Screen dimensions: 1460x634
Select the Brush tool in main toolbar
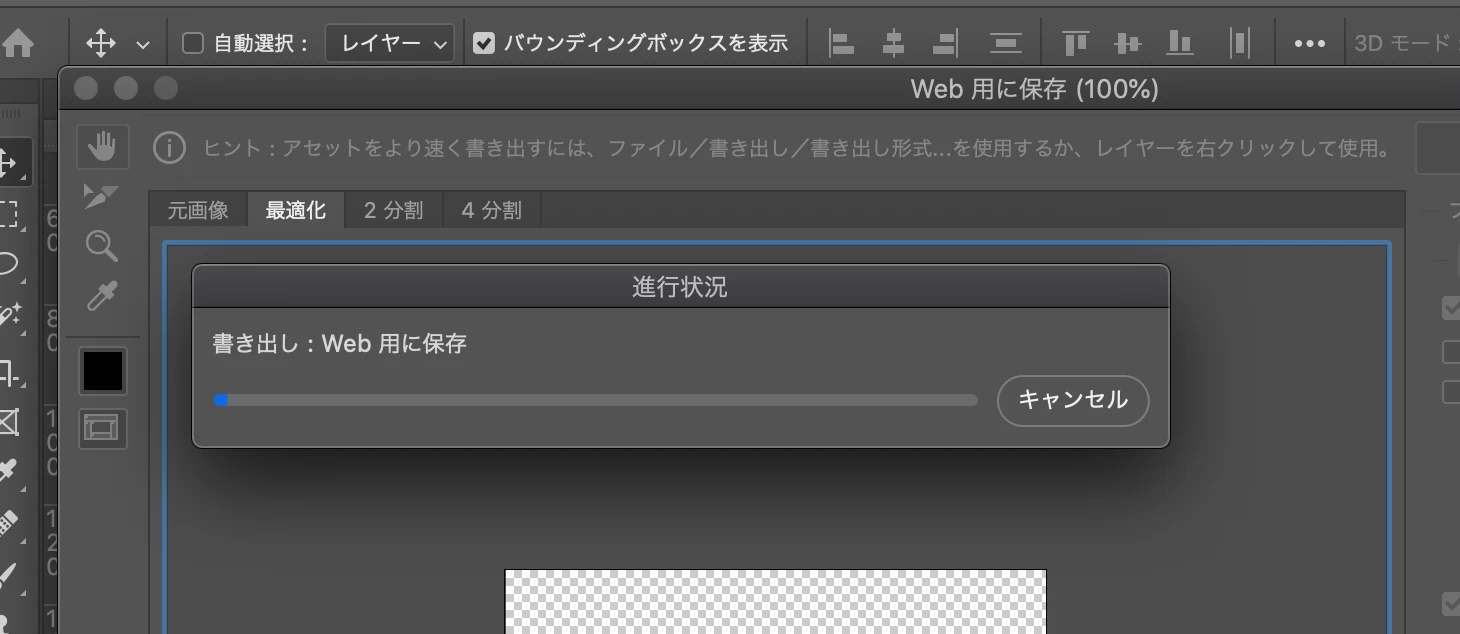click(8, 576)
